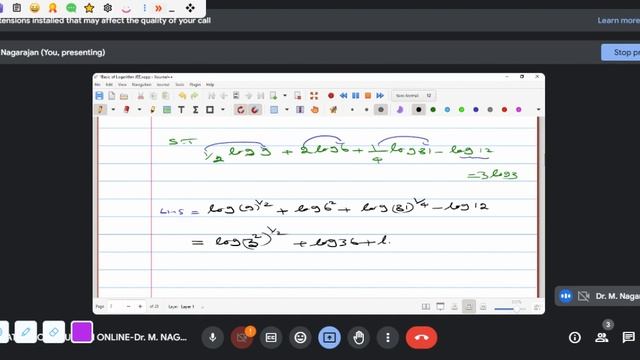
Task: Select the Highlighter tool
Action: 153,109
